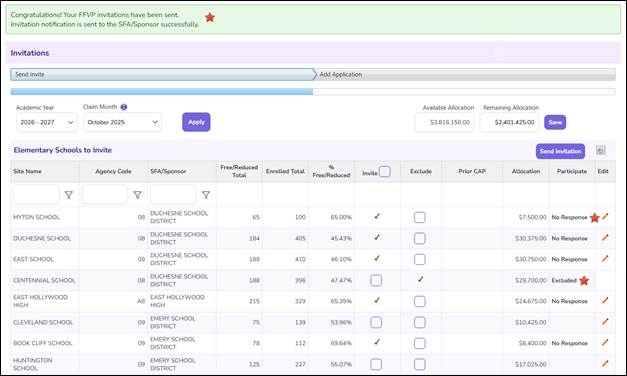Check Exclude box for Cleveland School
The height and width of the screenshot is (376, 627).
[x=419, y=322]
